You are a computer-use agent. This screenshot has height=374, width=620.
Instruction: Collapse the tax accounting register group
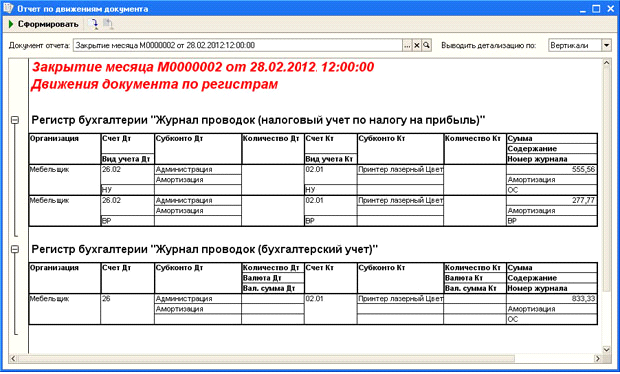[15, 120]
